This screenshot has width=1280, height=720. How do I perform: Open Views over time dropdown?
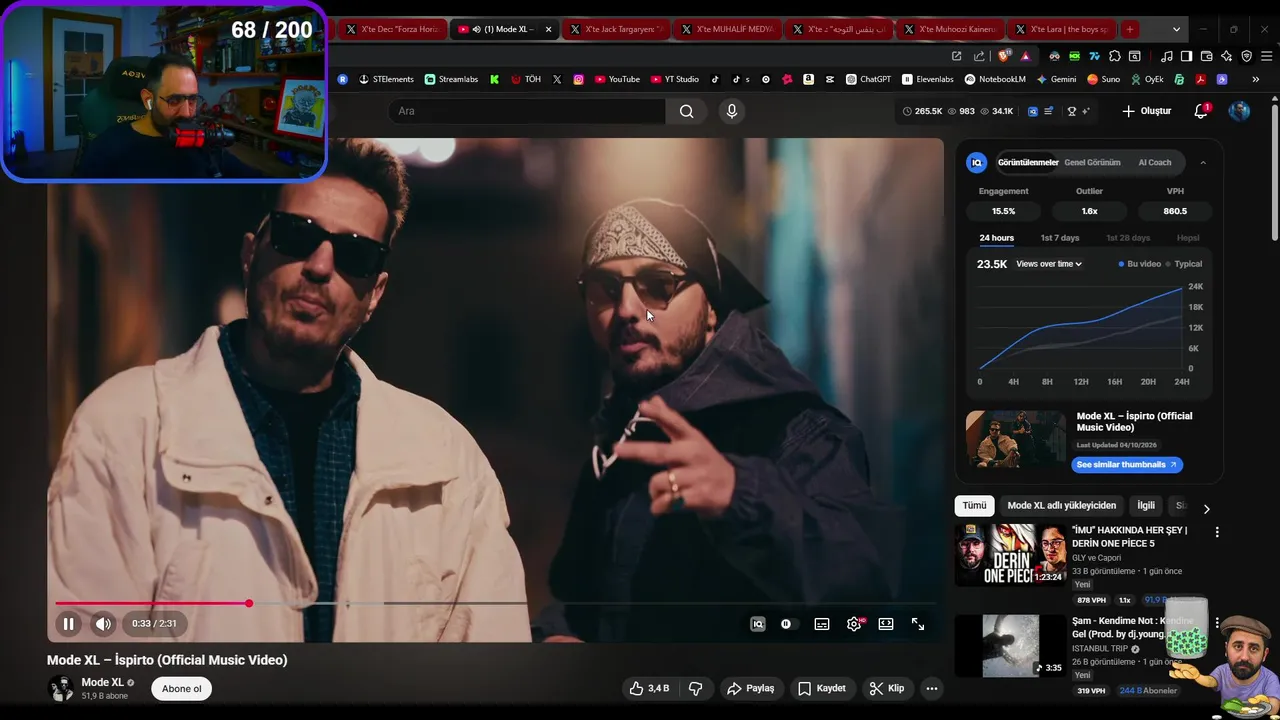[1049, 264]
